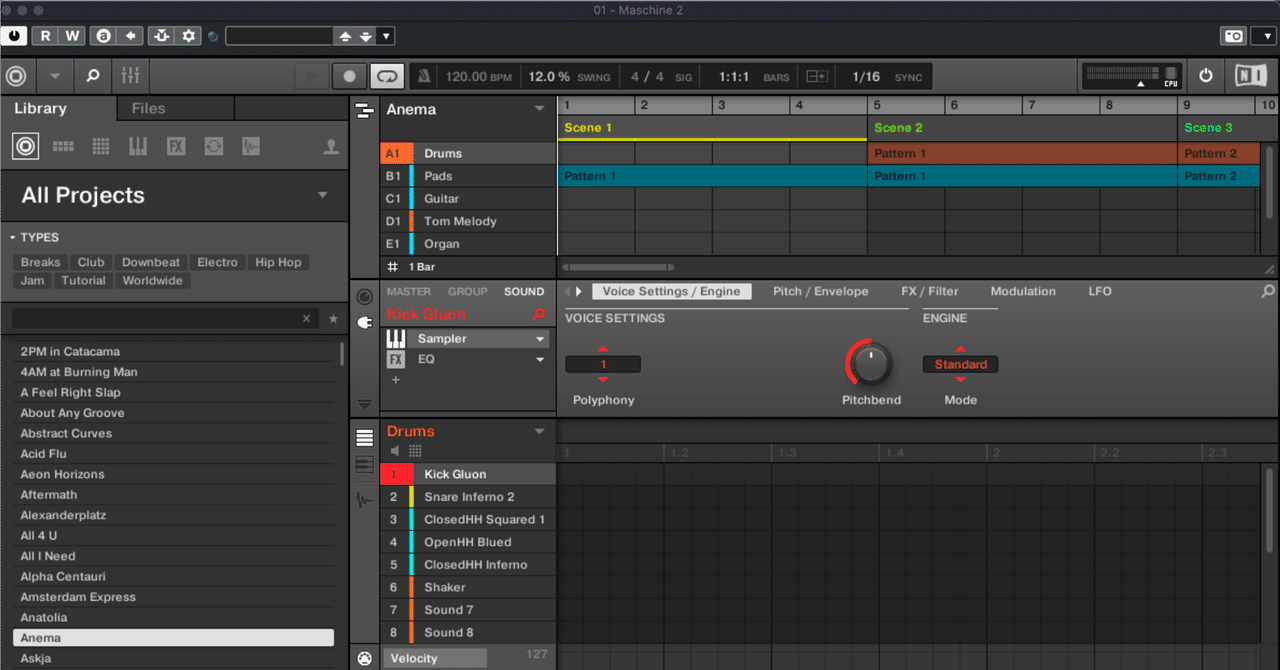Open the Pitch / Envelope tab

tap(820, 291)
